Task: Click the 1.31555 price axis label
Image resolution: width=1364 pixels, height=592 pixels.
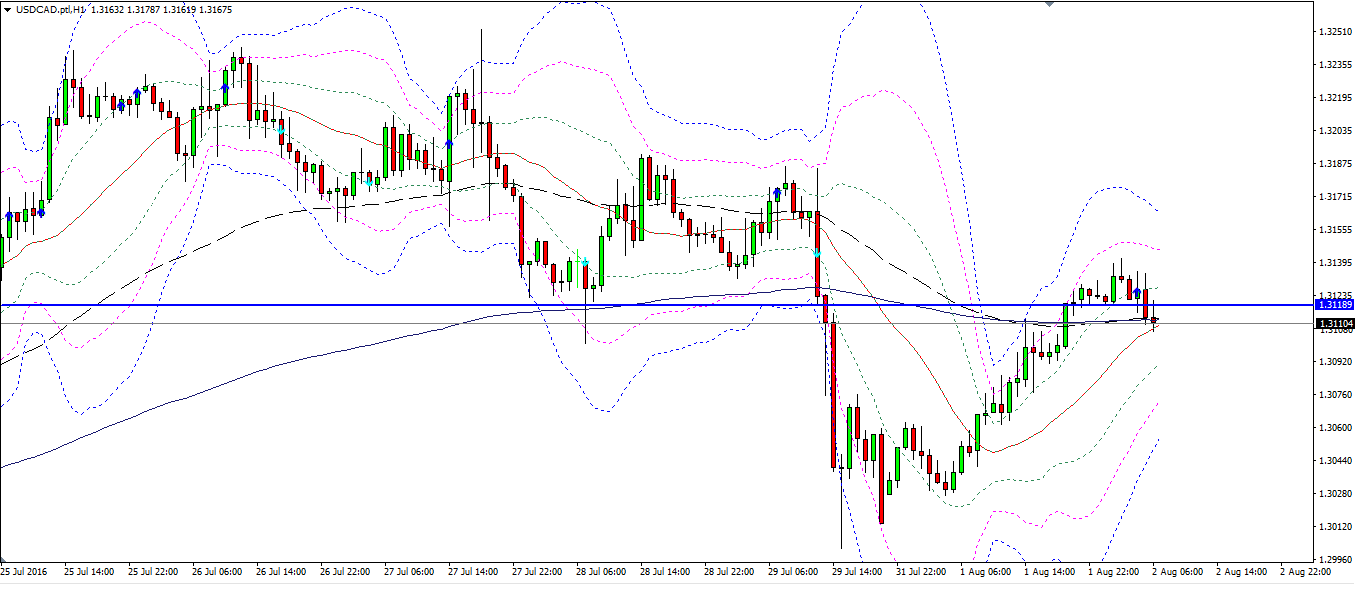Action: 1336,230
